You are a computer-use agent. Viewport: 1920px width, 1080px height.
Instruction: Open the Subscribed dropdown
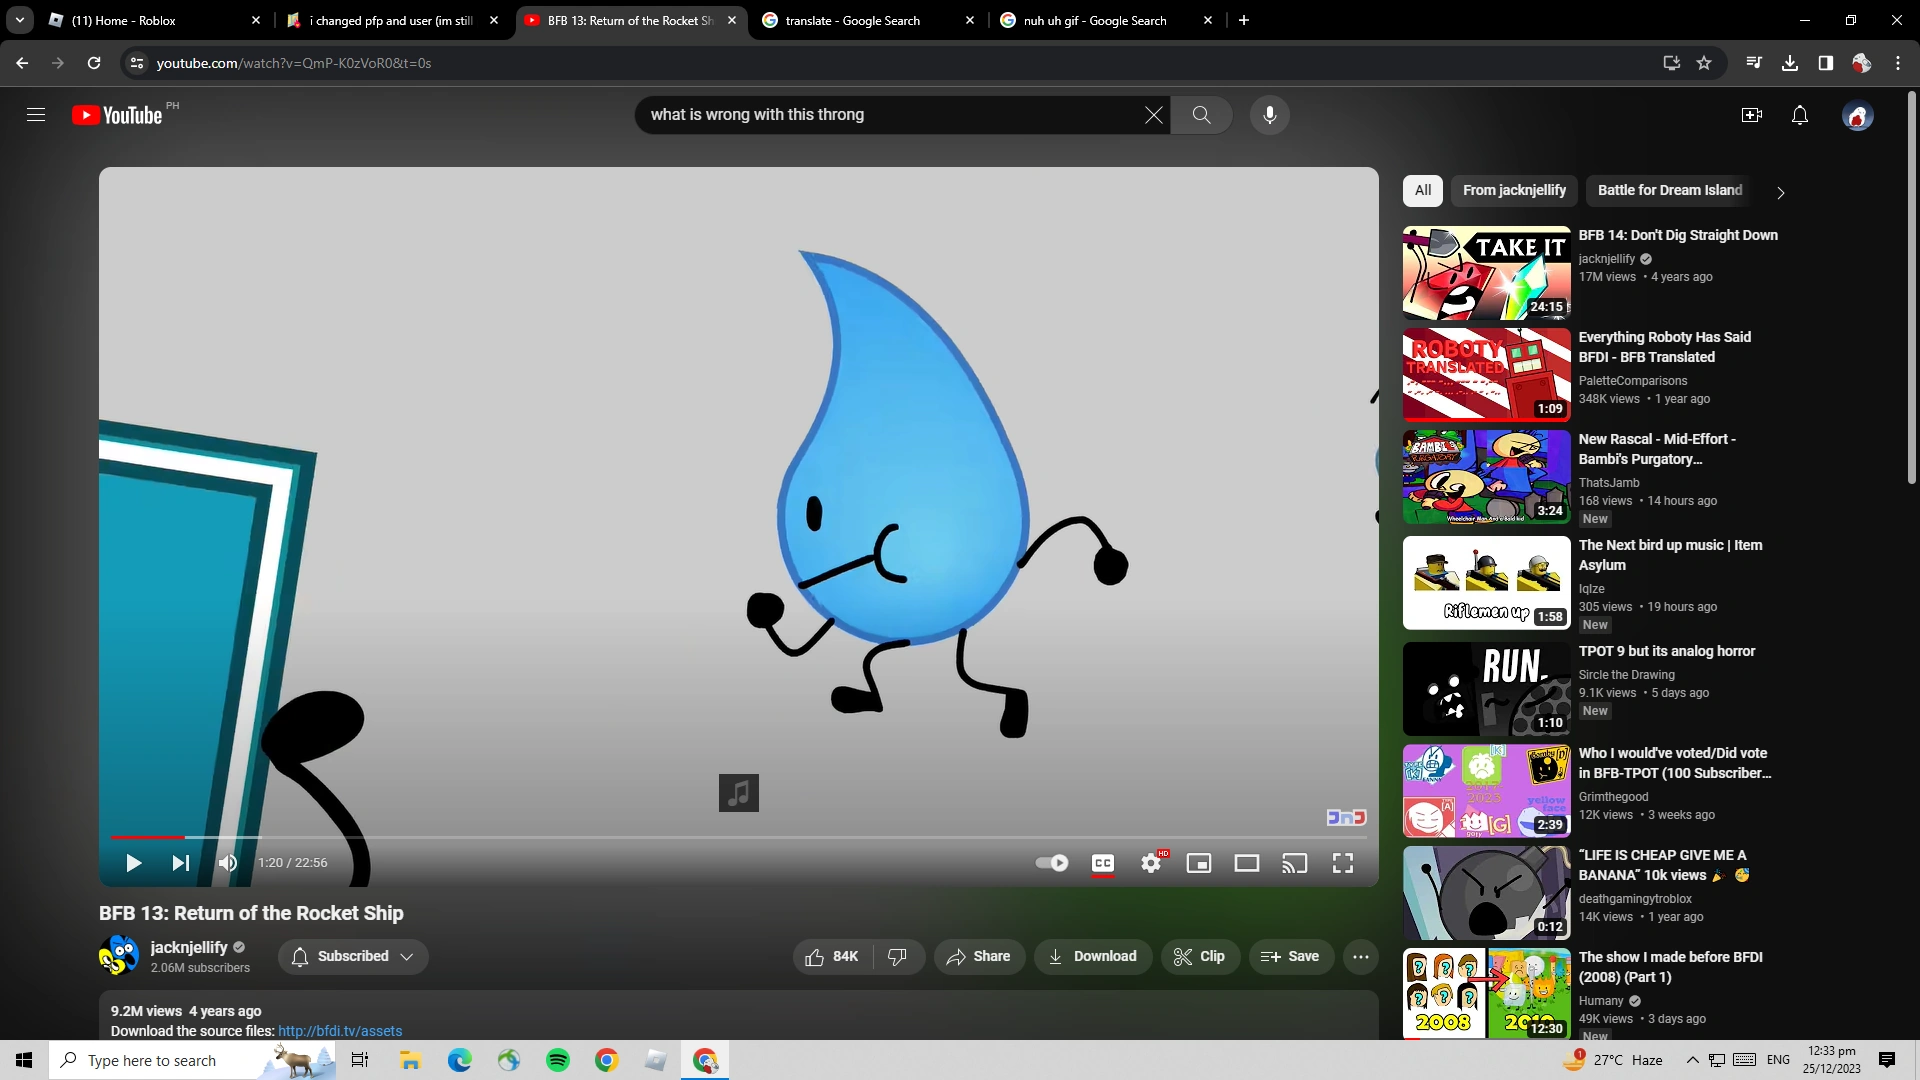[x=352, y=956]
